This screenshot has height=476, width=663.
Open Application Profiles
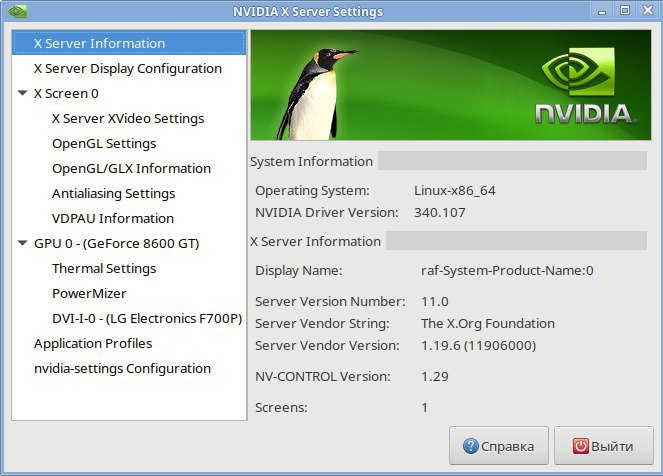pos(93,343)
